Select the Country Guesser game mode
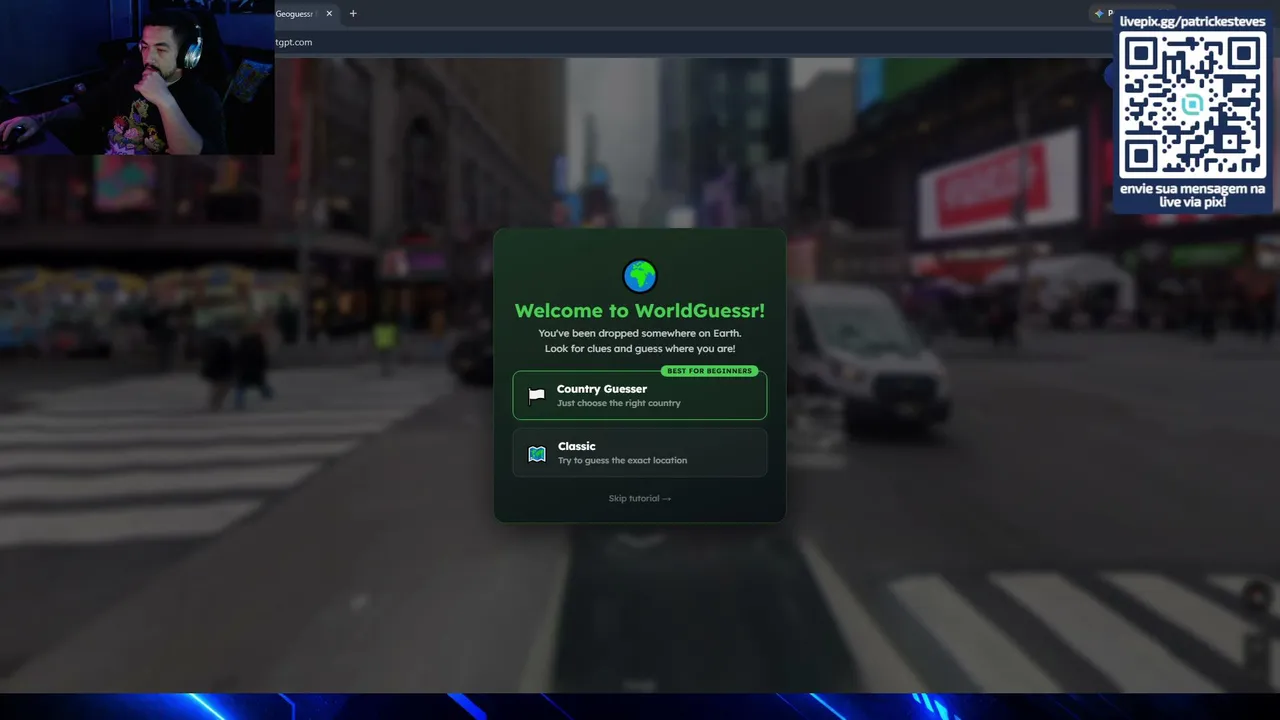The height and width of the screenshot is (720, 1280). pyautogui.click(x=640, y=395)
